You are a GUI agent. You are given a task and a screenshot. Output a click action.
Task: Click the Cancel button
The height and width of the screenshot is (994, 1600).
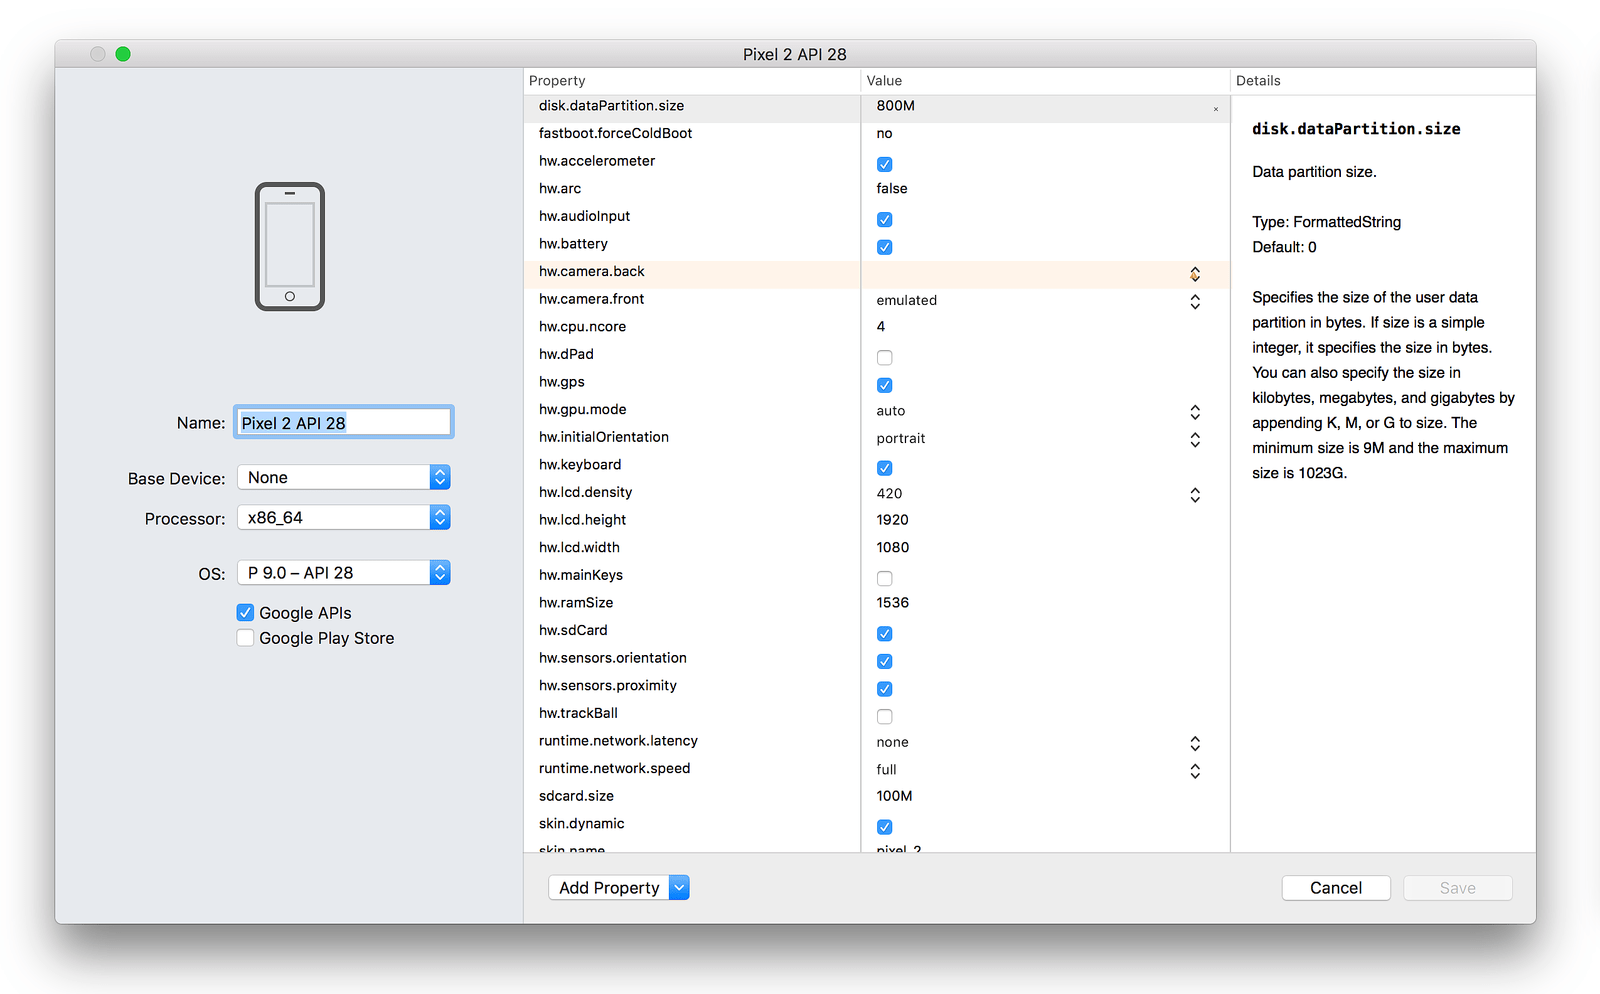[1336, 887]
